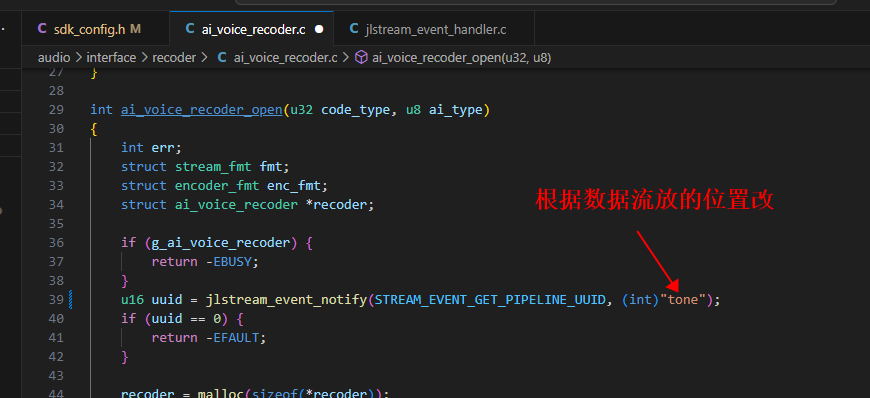Click the 'interface' breadcrumb segment

[x=111, y=57]
